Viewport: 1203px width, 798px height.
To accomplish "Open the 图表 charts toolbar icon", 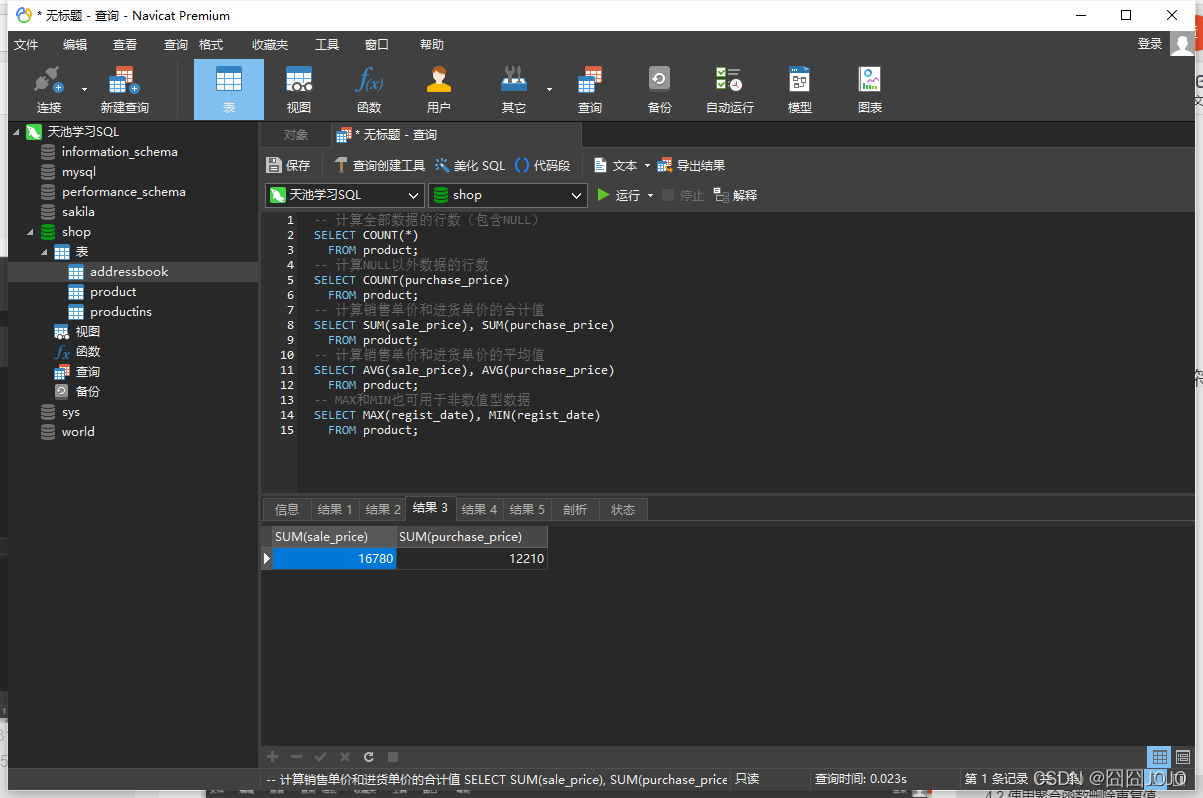I will coord(870,90).
